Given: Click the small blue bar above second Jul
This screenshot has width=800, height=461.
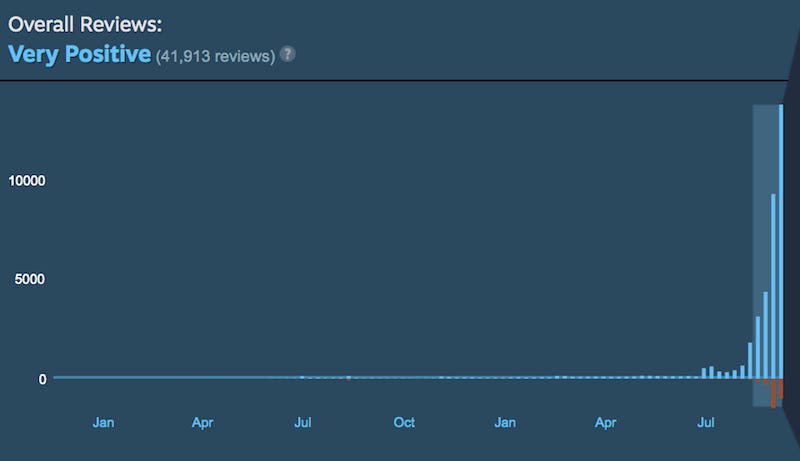Looking at the screenshot, I should pyautogui.click(x=705, y=373).
